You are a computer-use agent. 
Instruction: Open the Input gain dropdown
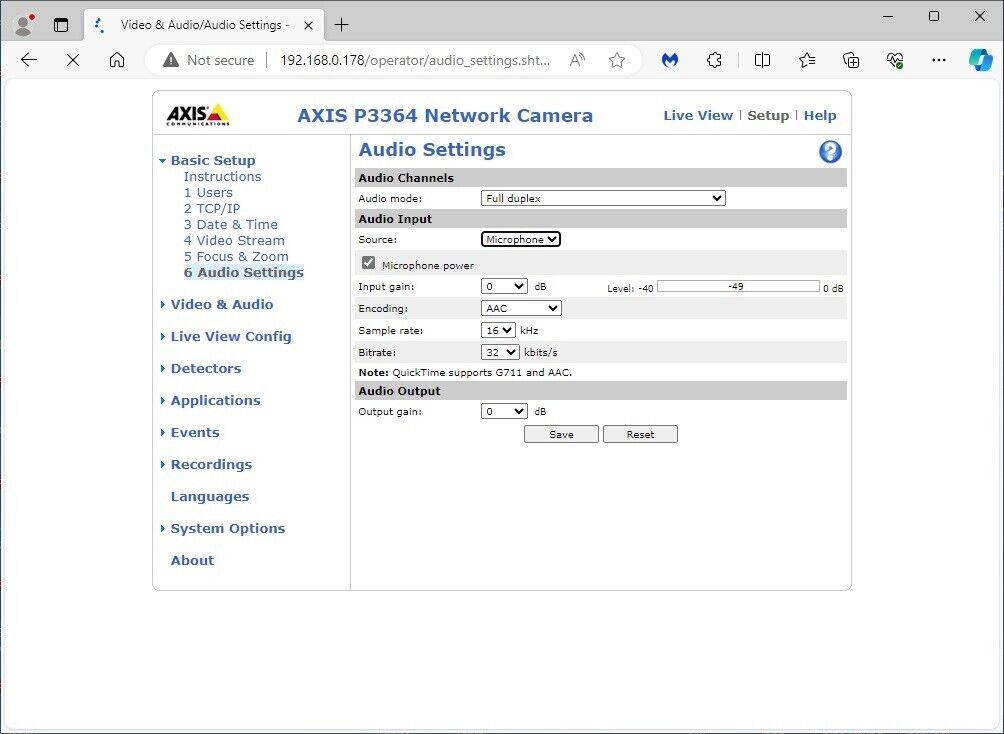(x=504, y=286)
